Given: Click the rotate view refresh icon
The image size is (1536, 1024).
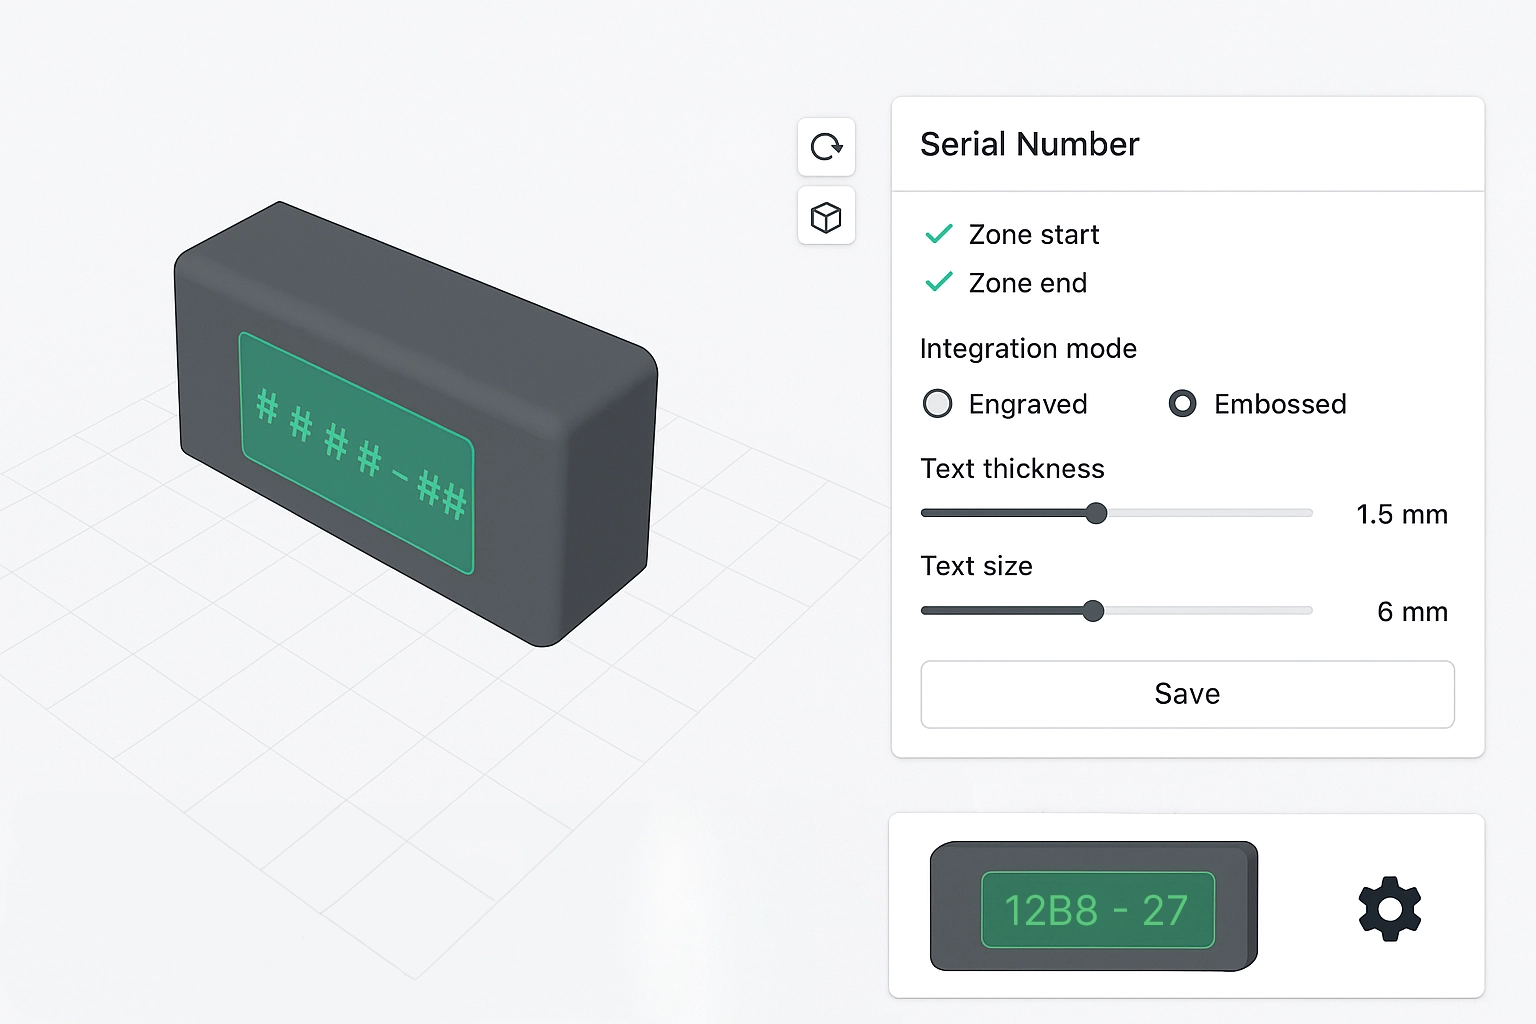Looking at the screenshot, I should [x=826, y=147].
